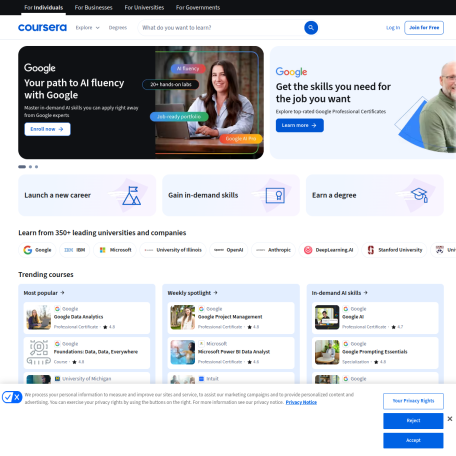Click Learn more on Google certificates banner

click(299, 125)
